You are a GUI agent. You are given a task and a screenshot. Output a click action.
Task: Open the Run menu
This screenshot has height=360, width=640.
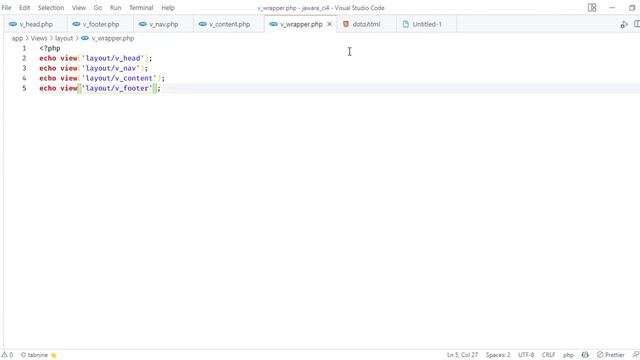116,8
